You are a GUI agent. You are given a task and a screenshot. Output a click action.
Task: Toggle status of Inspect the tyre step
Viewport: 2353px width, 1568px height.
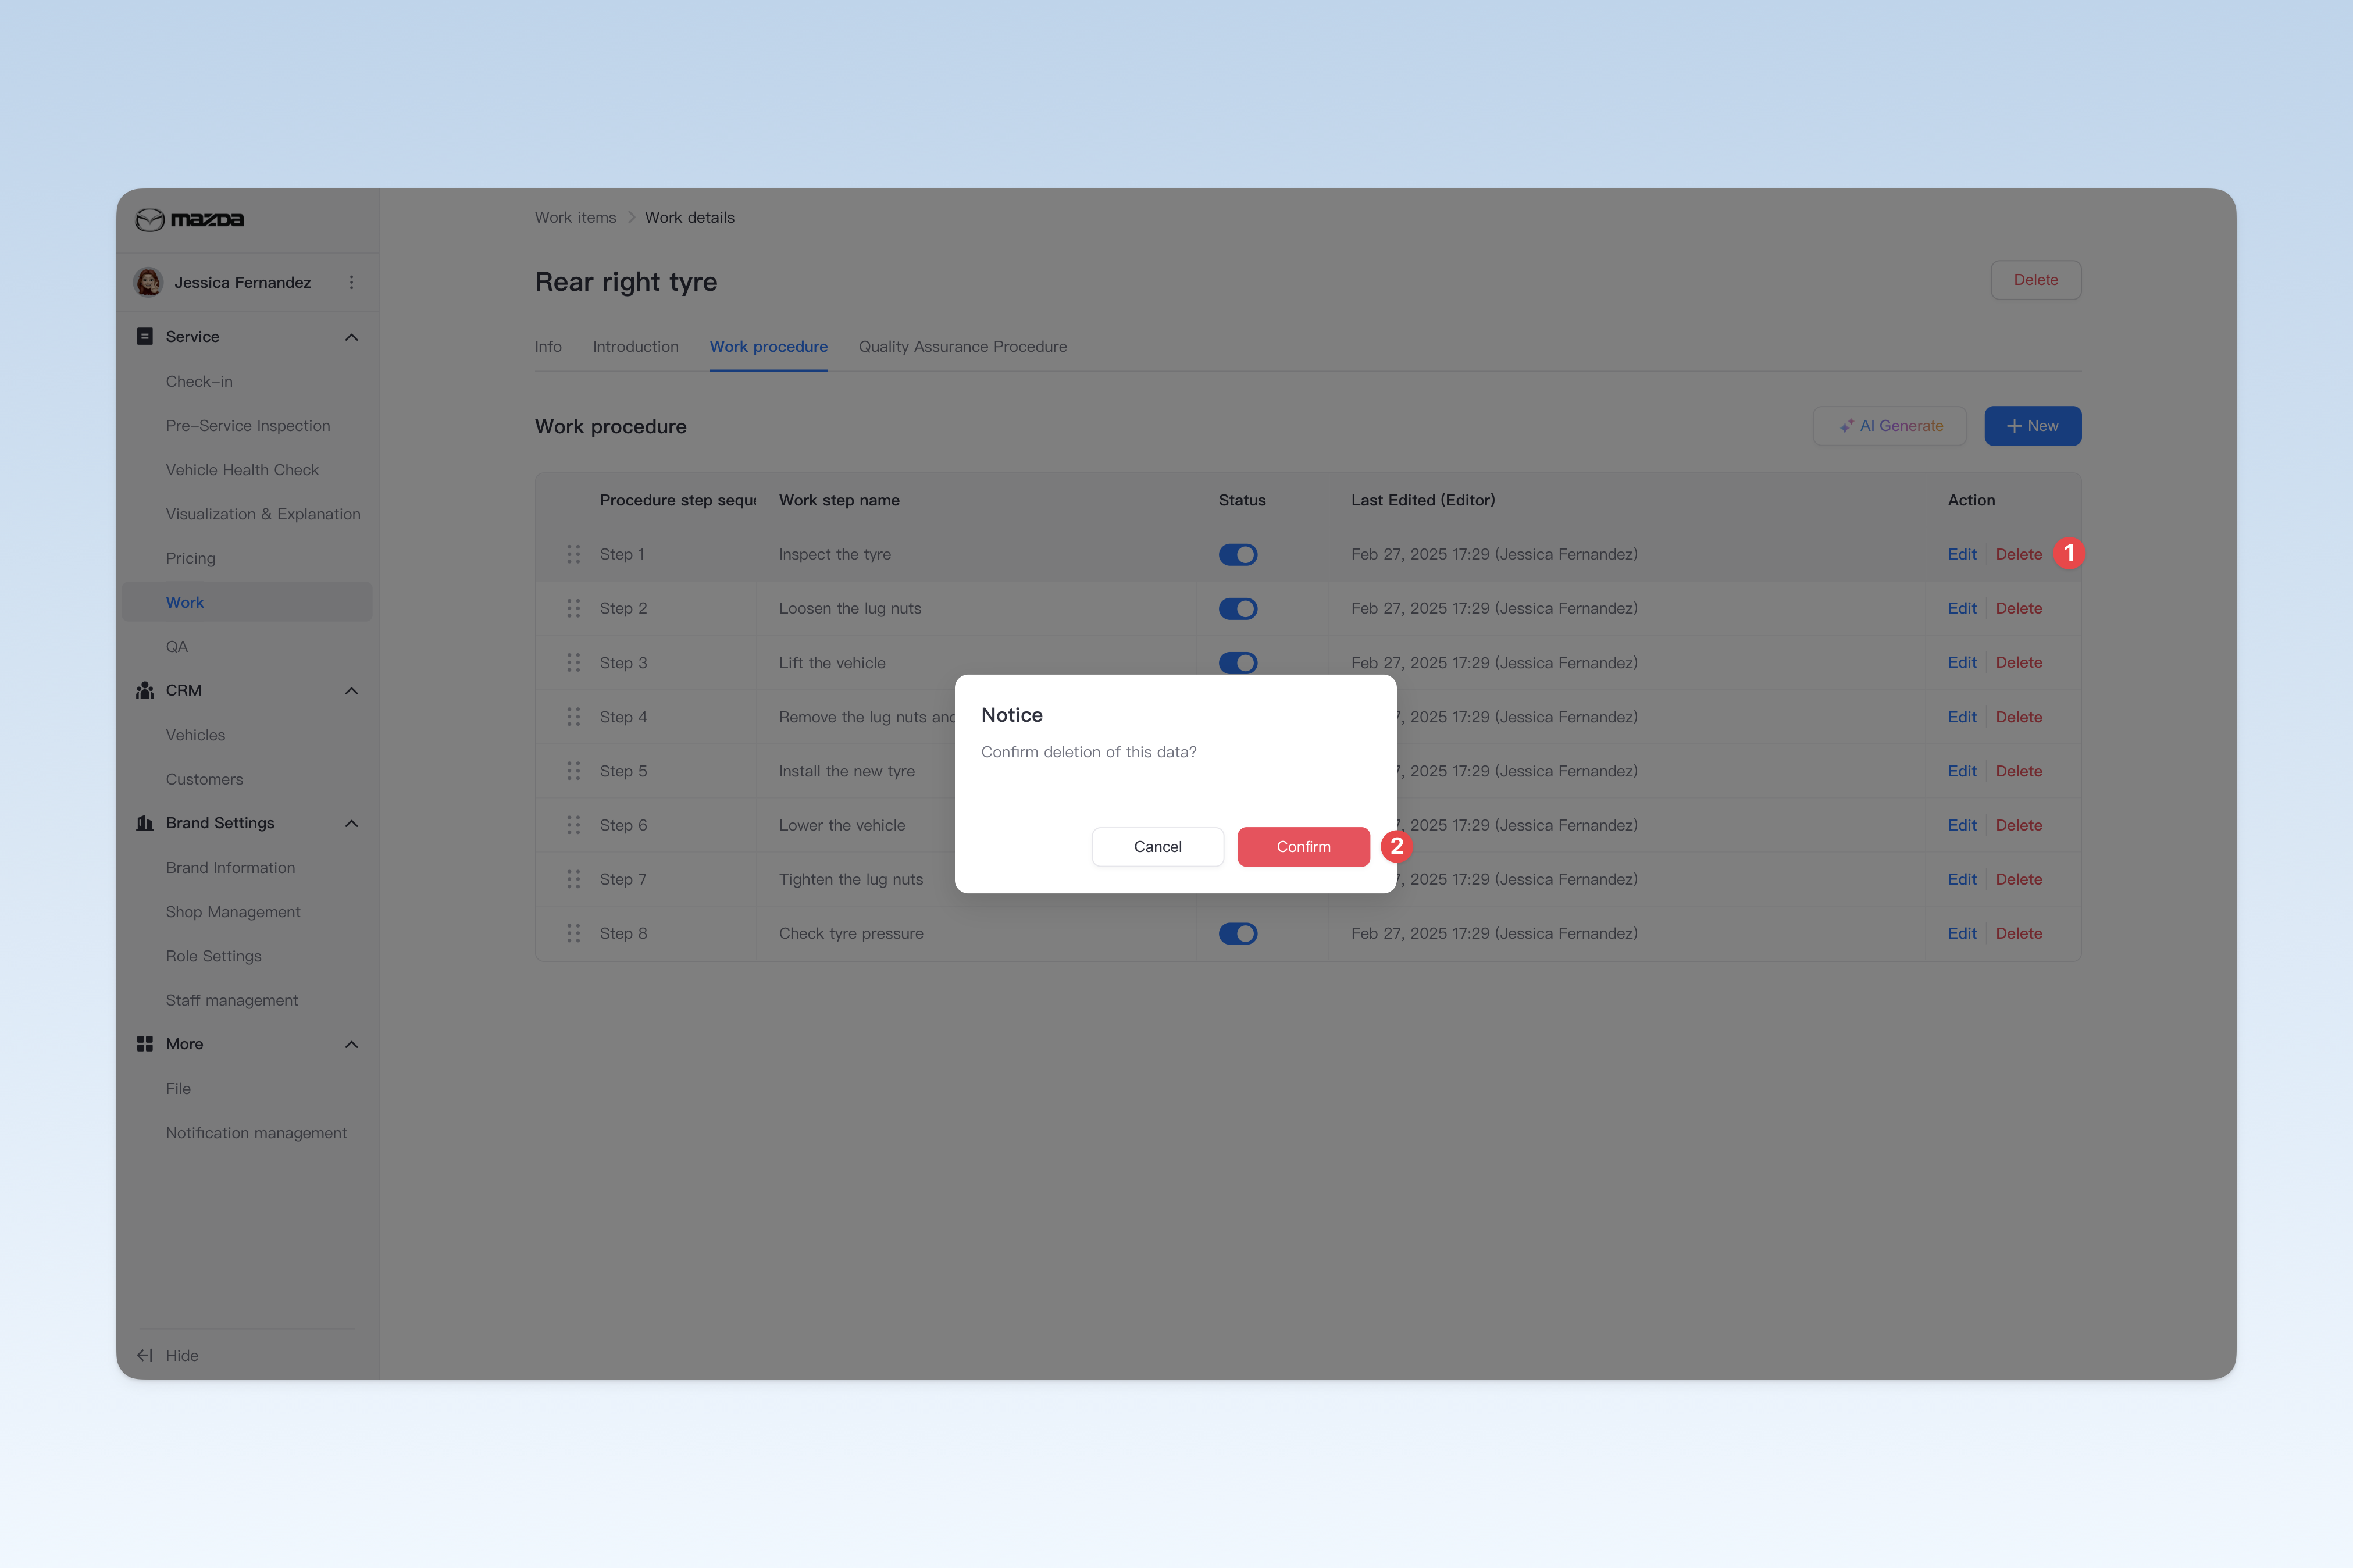(x=1238, y=555)
